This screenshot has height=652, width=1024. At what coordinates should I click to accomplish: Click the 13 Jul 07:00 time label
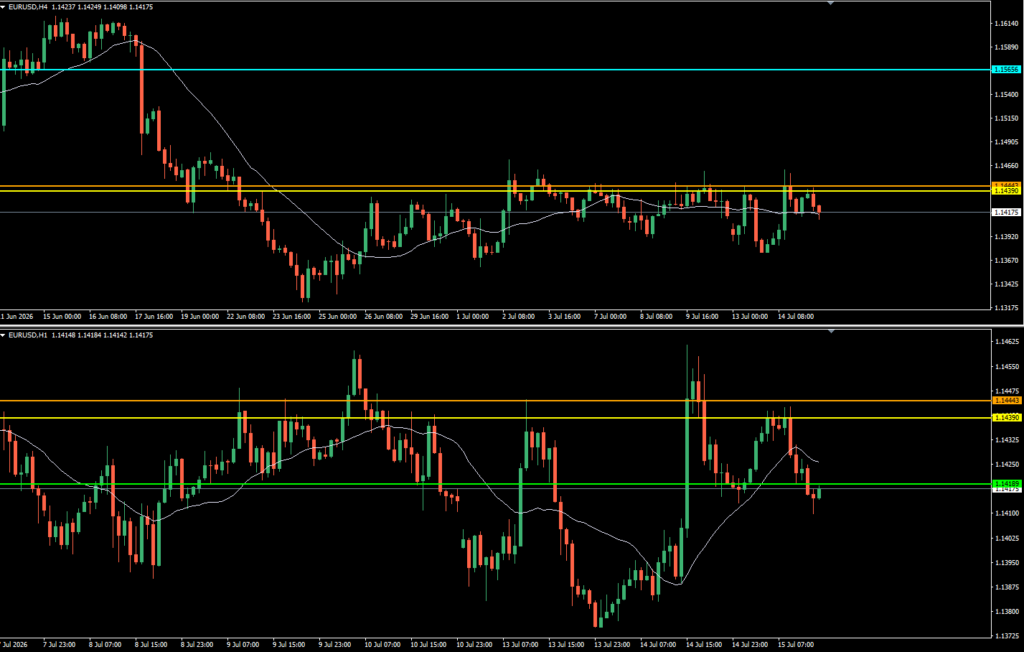click(521, 644)
